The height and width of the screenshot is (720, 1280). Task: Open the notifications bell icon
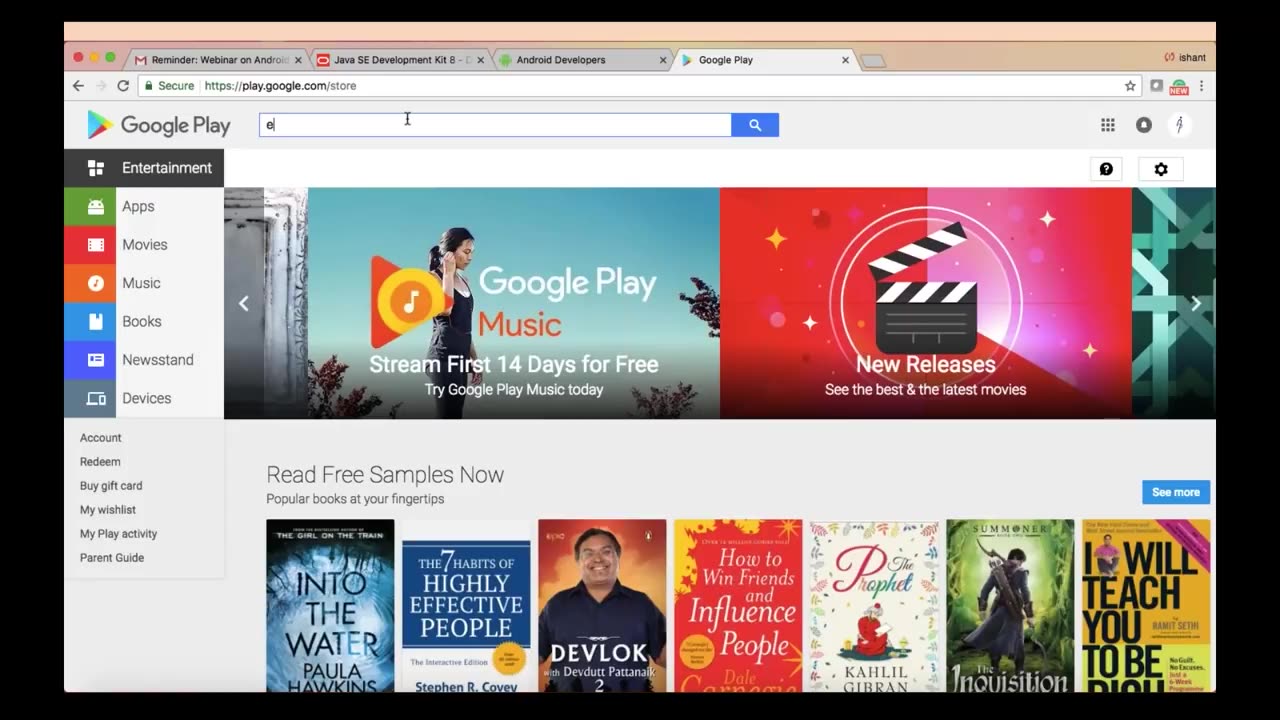point(1144,125)
